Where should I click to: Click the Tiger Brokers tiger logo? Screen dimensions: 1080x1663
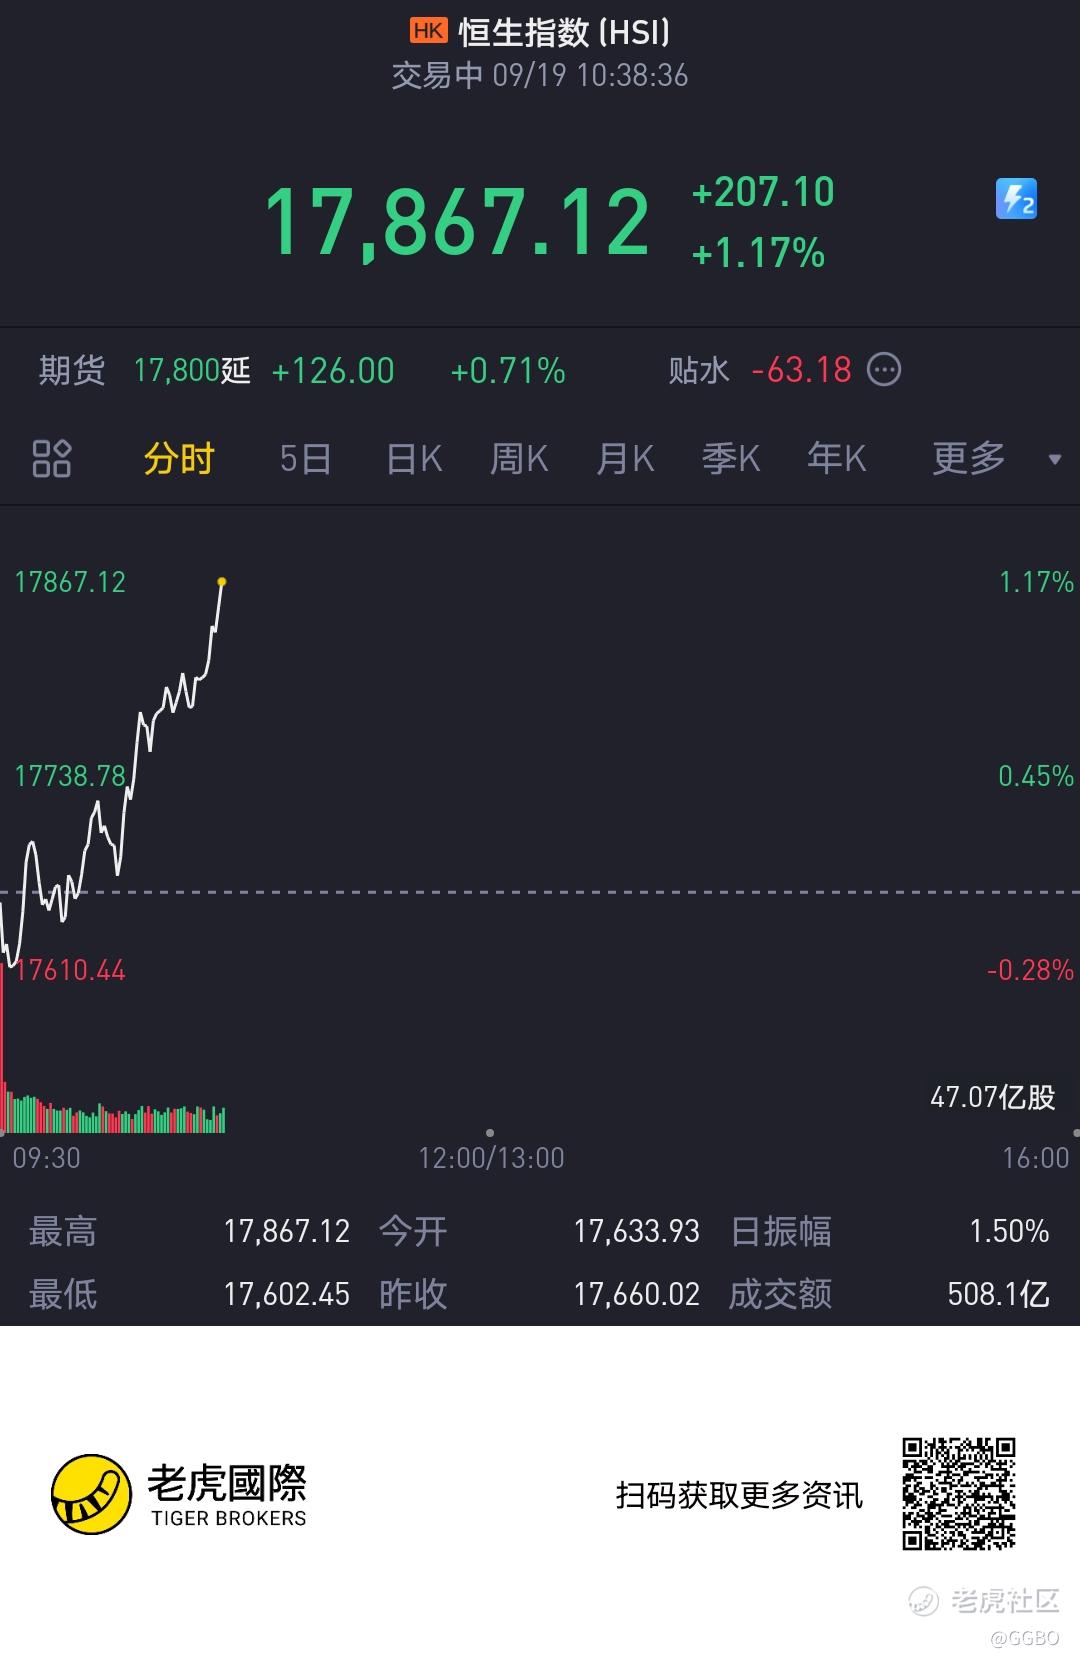[91, 1494]
